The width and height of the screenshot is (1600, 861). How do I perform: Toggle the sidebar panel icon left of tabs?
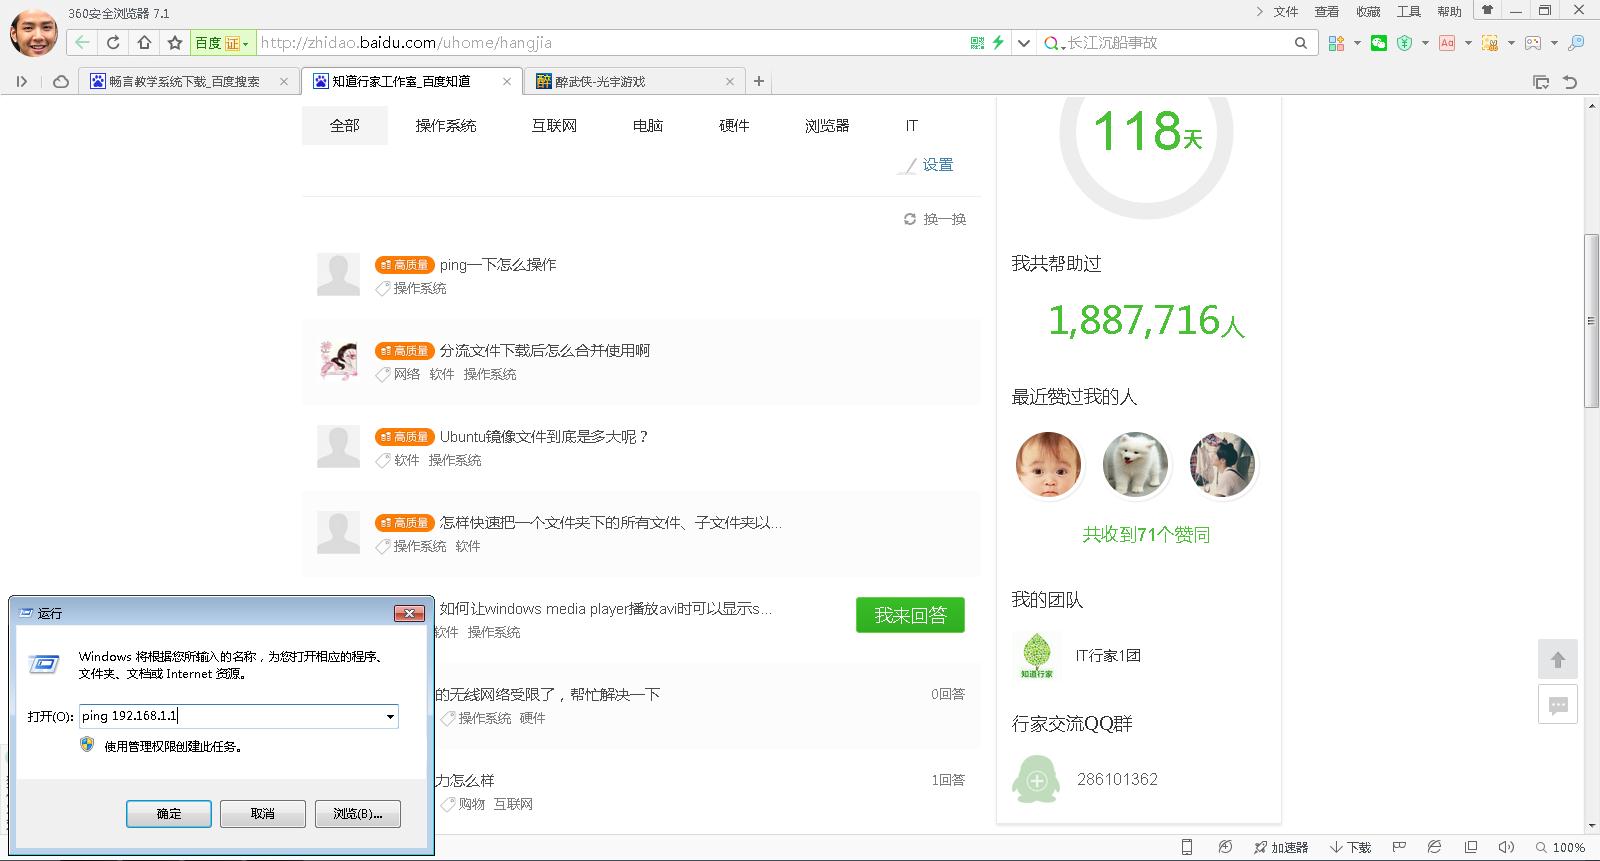pos(22,82)
